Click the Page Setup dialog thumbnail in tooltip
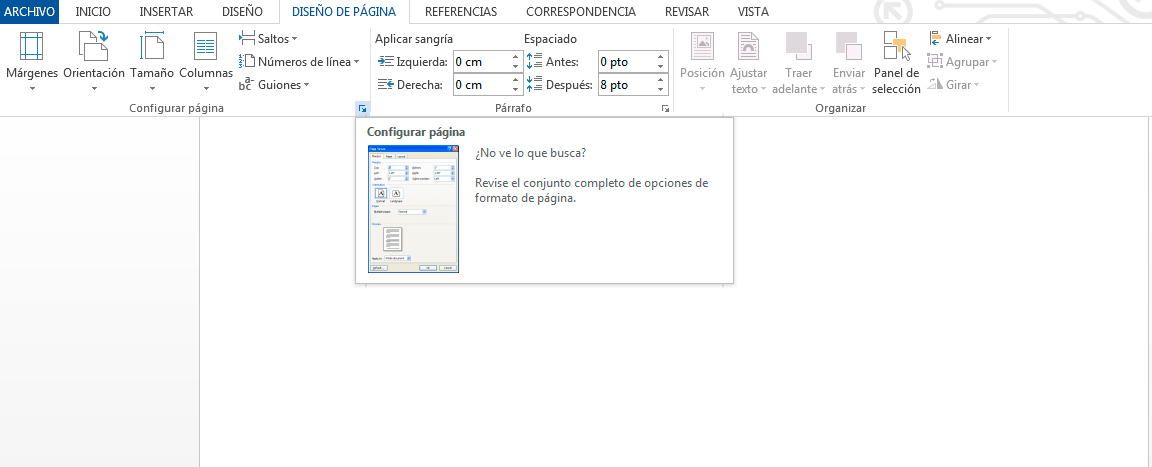 pyautogui.click(x=413, y=209)
